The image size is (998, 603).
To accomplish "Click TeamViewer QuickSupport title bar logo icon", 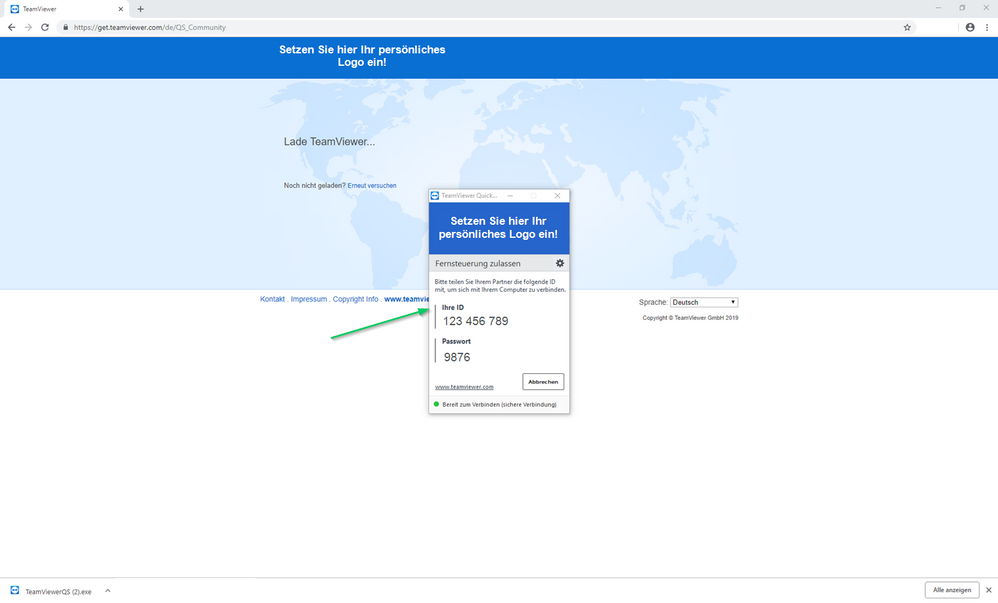I will [x=435, y=195].
